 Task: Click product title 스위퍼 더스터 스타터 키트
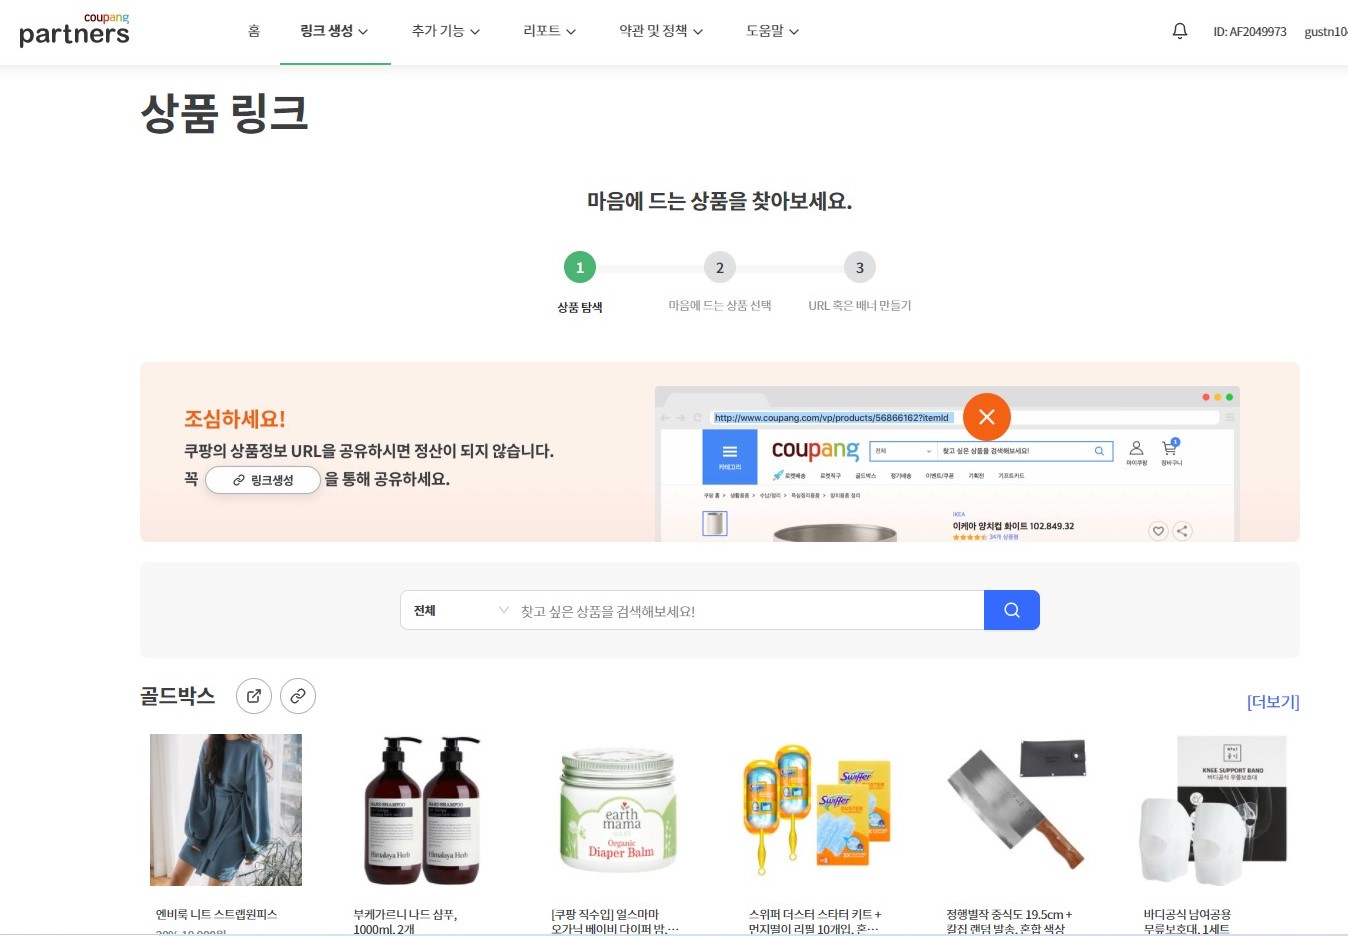[x=815, y=921]
